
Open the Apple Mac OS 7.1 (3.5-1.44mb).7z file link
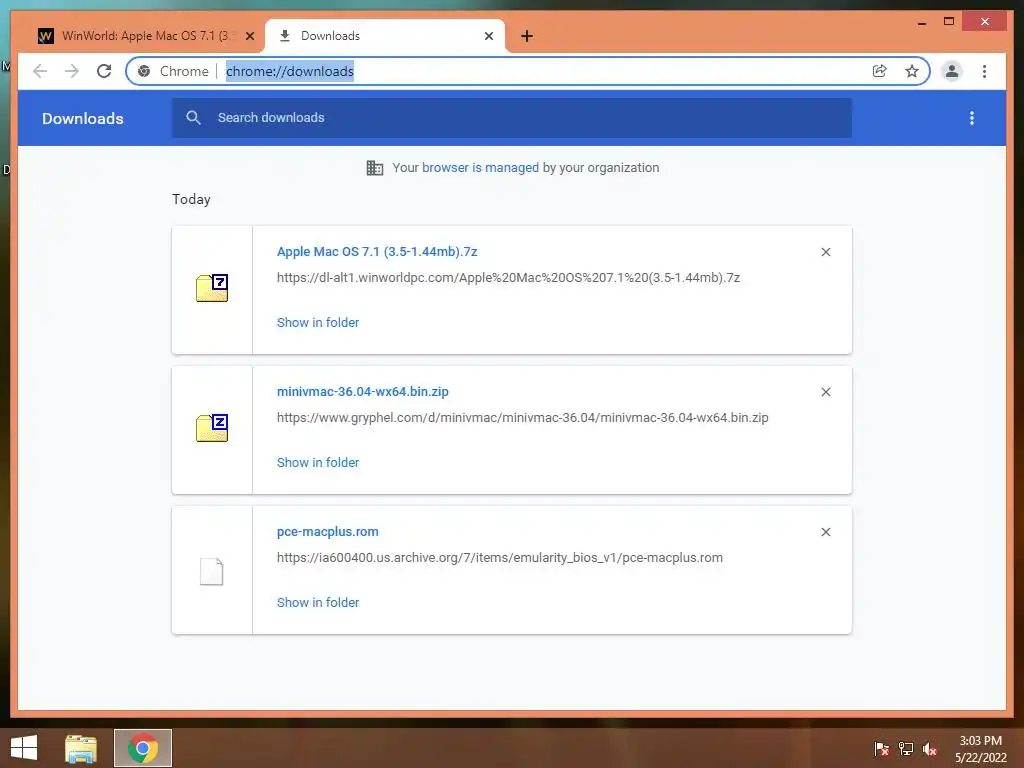377,251
